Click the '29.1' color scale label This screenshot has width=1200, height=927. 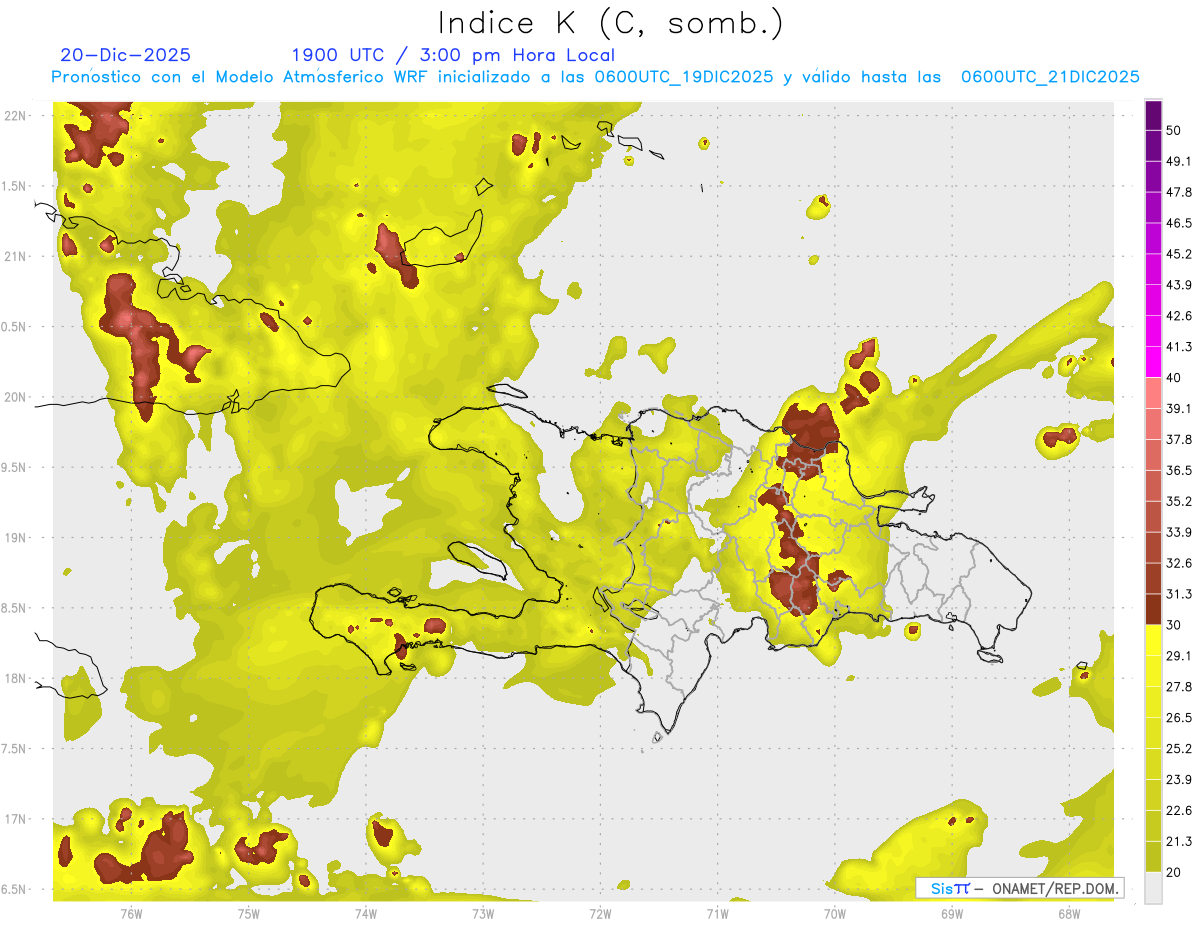(1179, 656)
